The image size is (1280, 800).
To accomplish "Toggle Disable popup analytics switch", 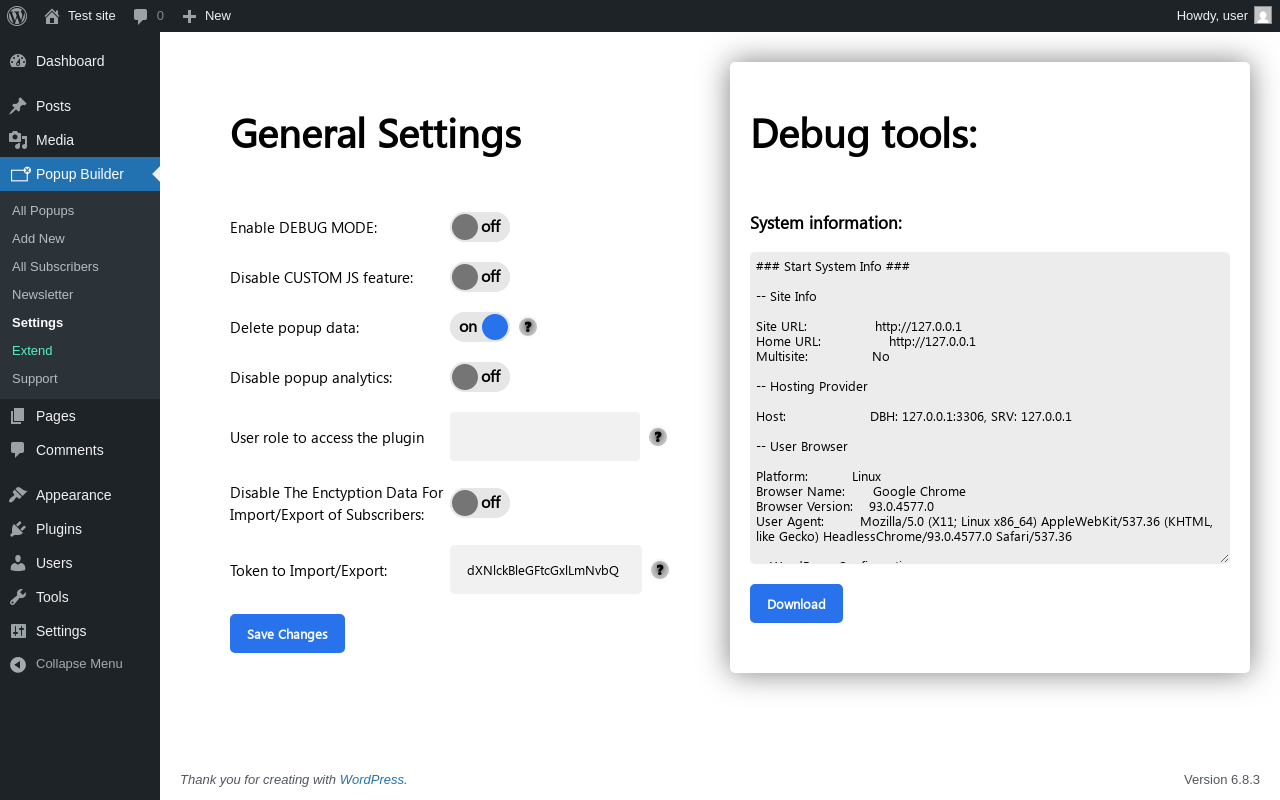I will (x=480, y=377).
